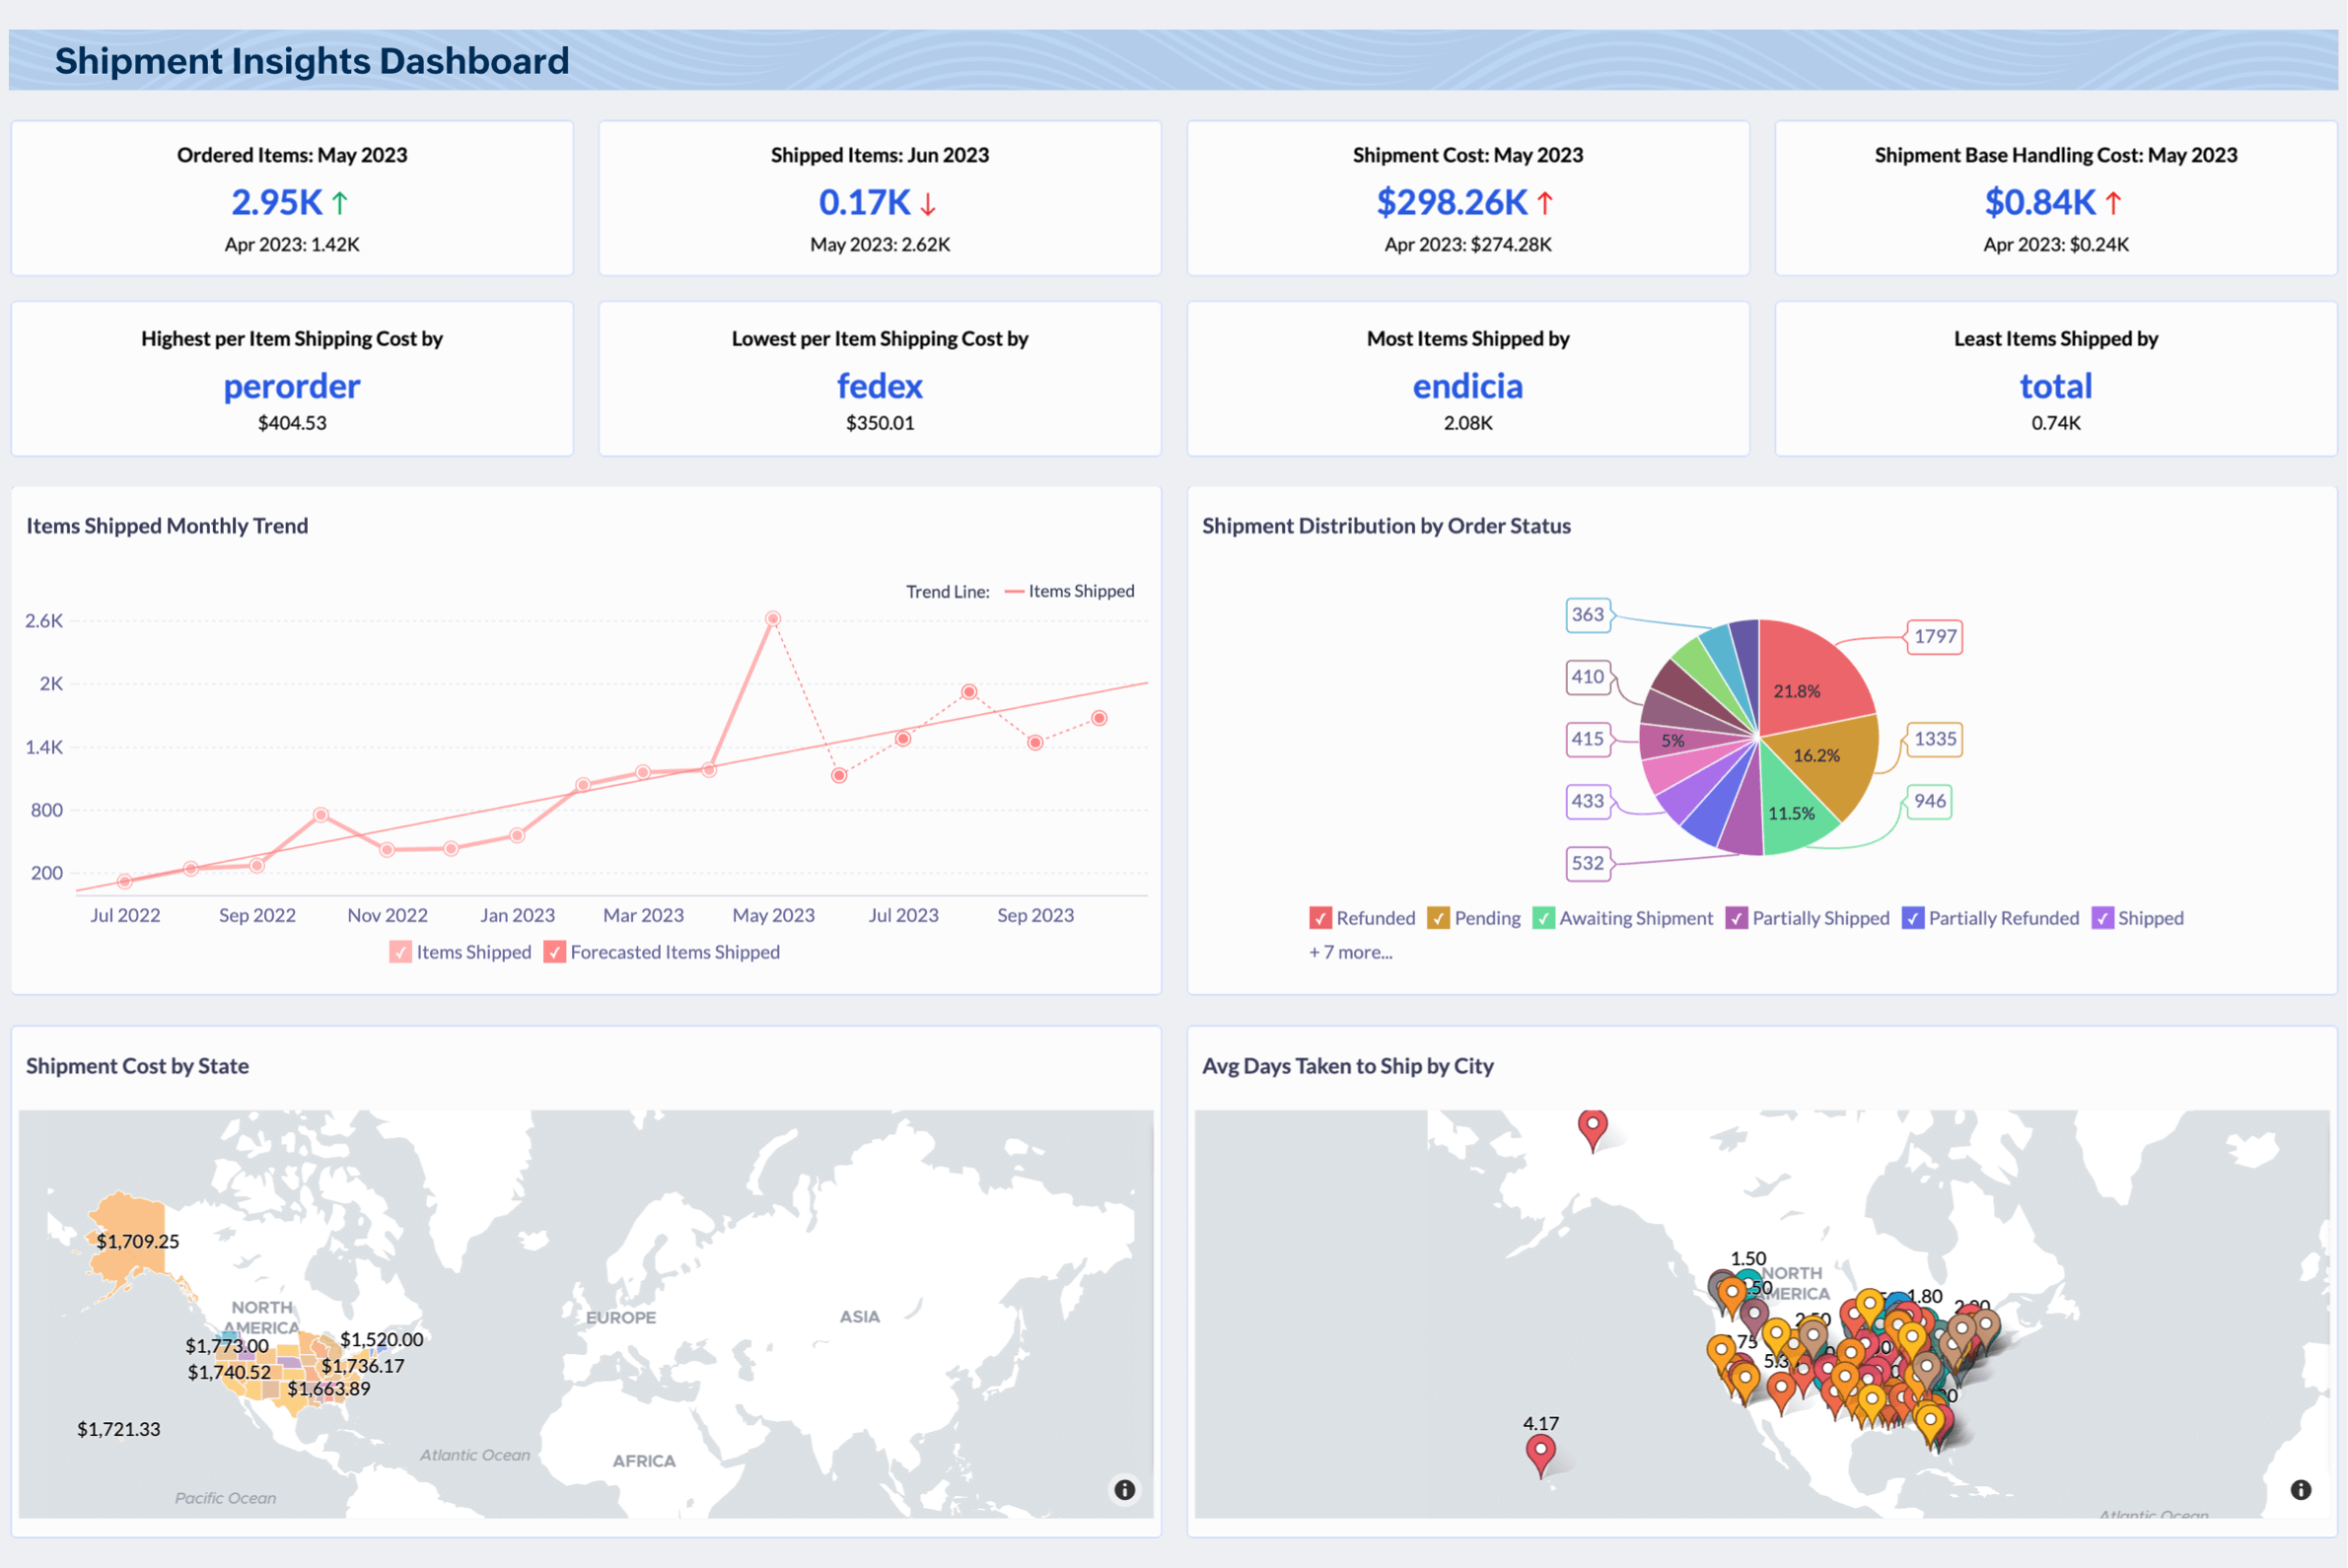Click the $1,709.25 Alaska cost label
This screenshot has height=1568, width=2348.
[138, 1241]
